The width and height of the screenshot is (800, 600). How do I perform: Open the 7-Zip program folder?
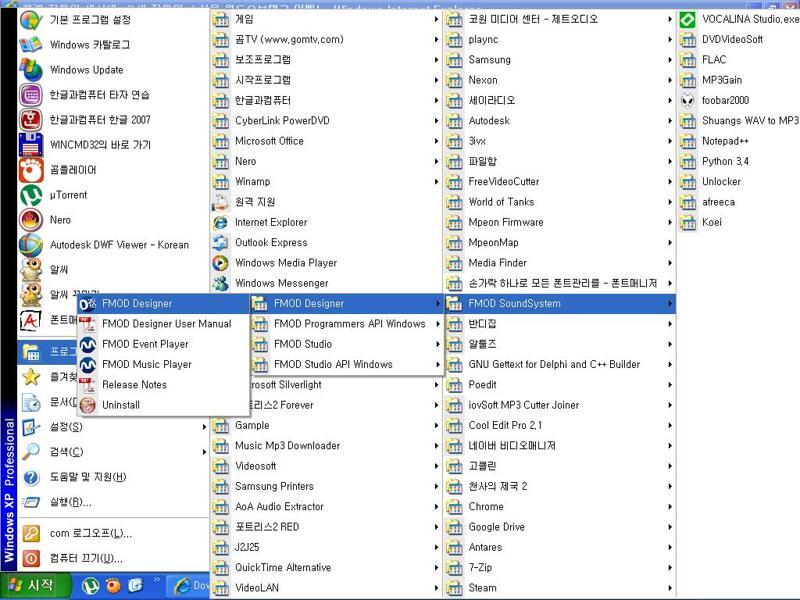560,567
